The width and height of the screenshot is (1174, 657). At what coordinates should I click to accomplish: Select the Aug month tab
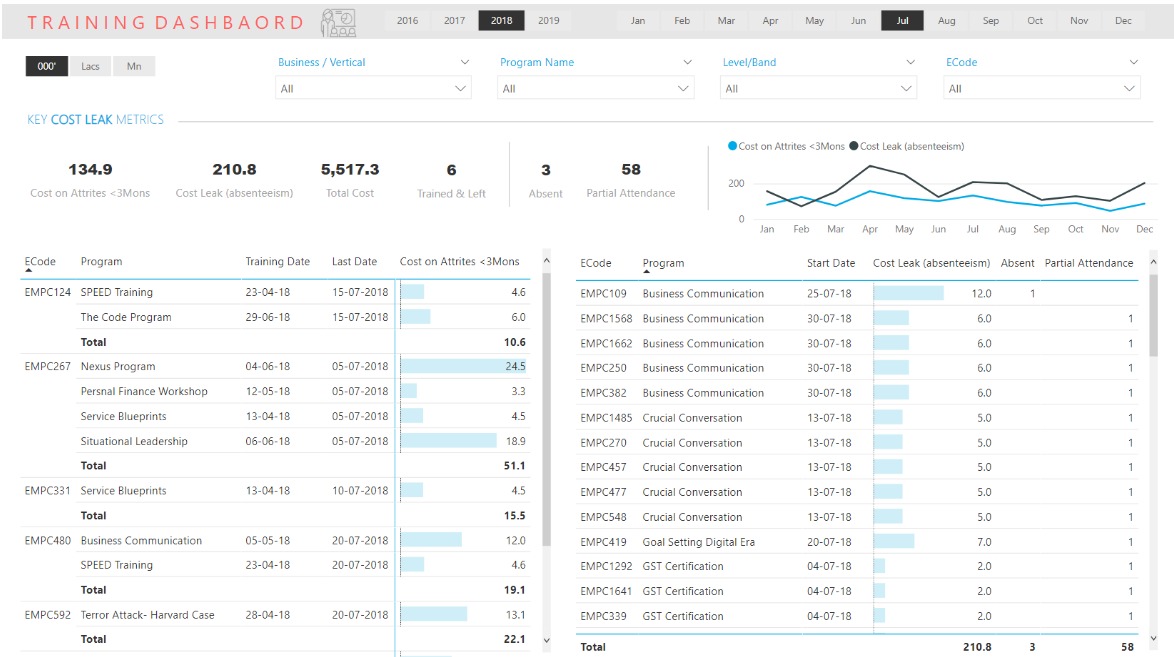[x=946, y=20]
